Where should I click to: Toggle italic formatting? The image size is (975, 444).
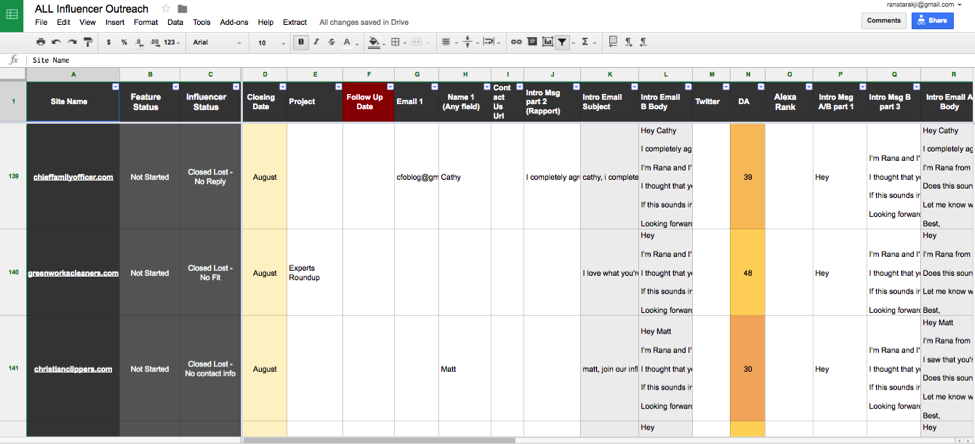pos(317,42)
